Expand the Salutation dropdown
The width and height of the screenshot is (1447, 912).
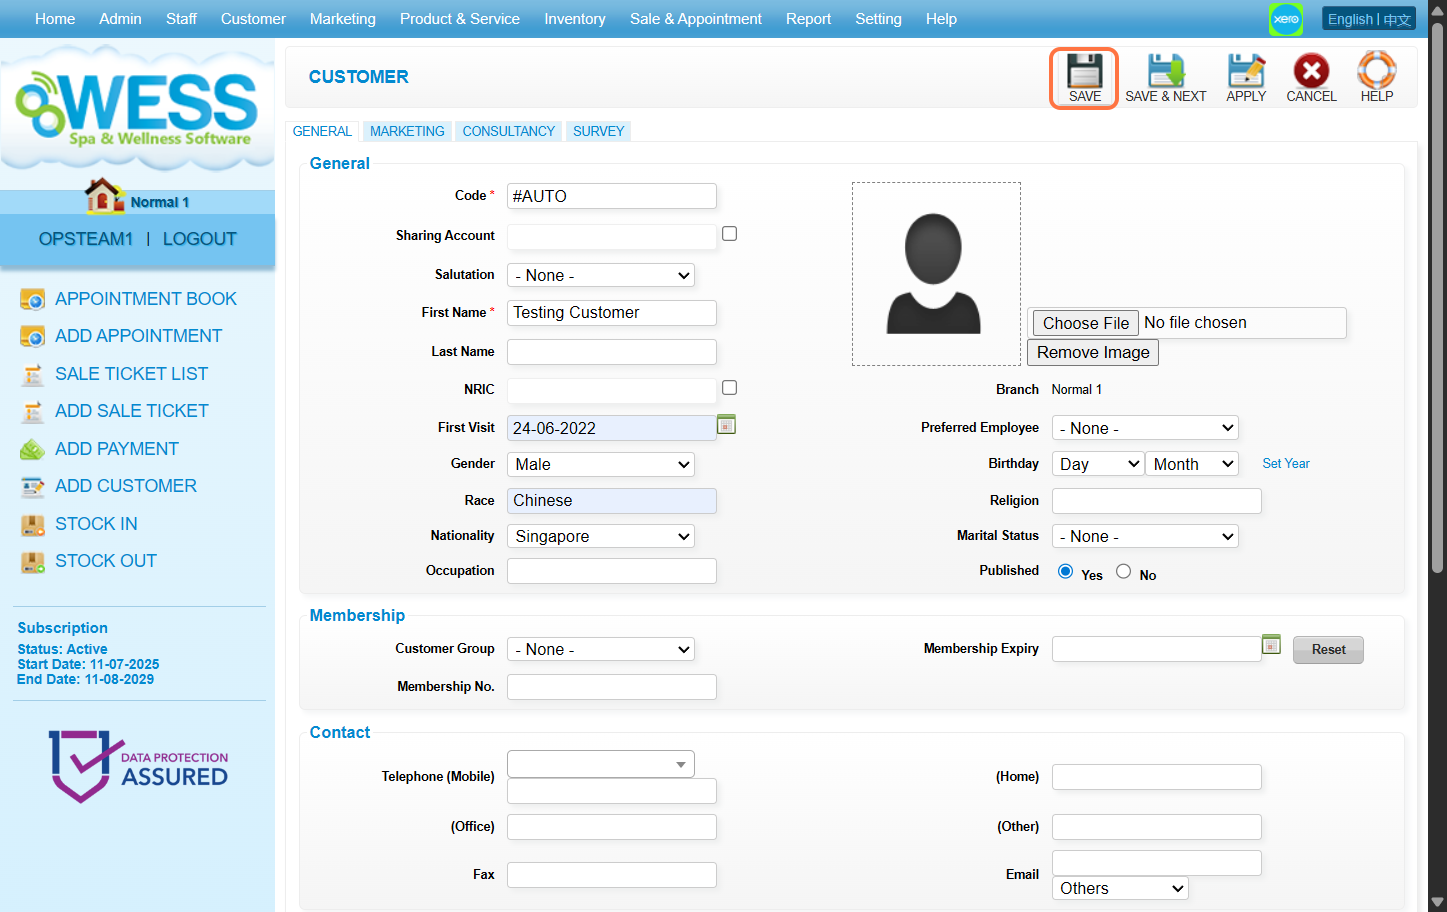point(601,275)
